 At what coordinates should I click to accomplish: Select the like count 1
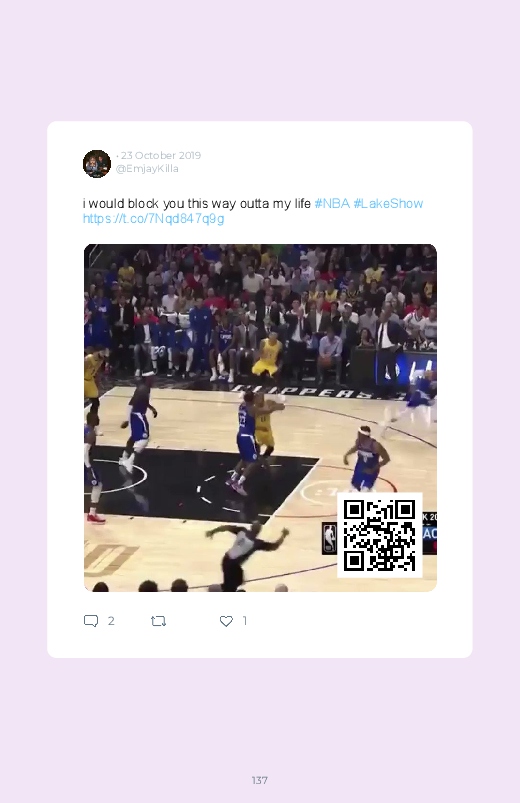point(245,621)
